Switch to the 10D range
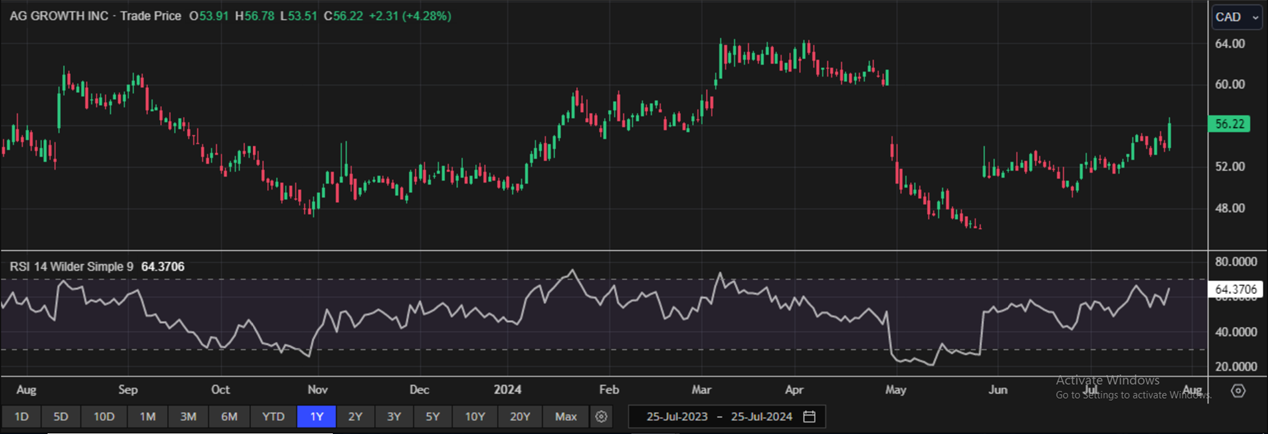 point(104,416)
